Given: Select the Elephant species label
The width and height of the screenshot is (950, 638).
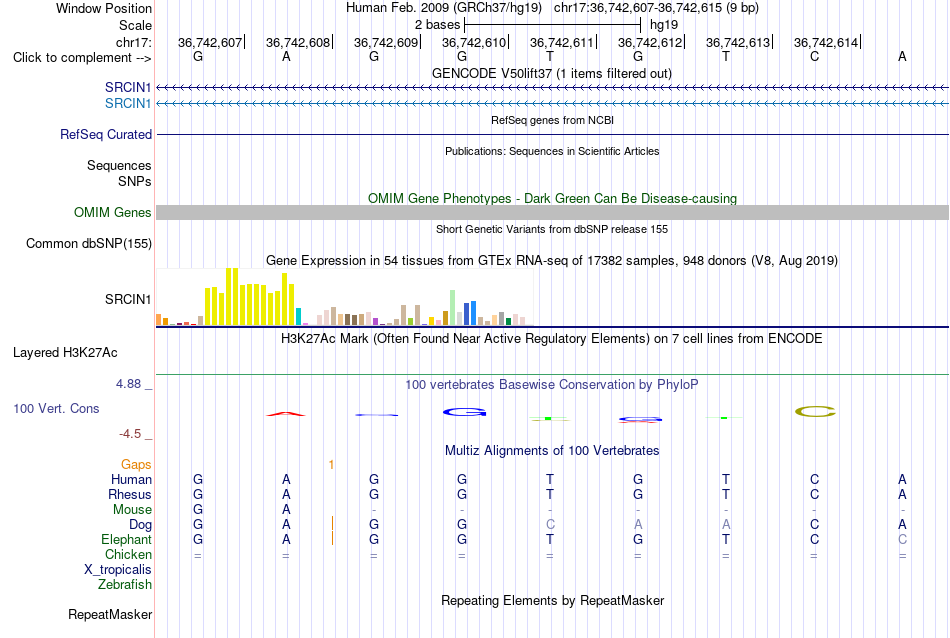Looking at the screenshot, I should pos(127,540).
